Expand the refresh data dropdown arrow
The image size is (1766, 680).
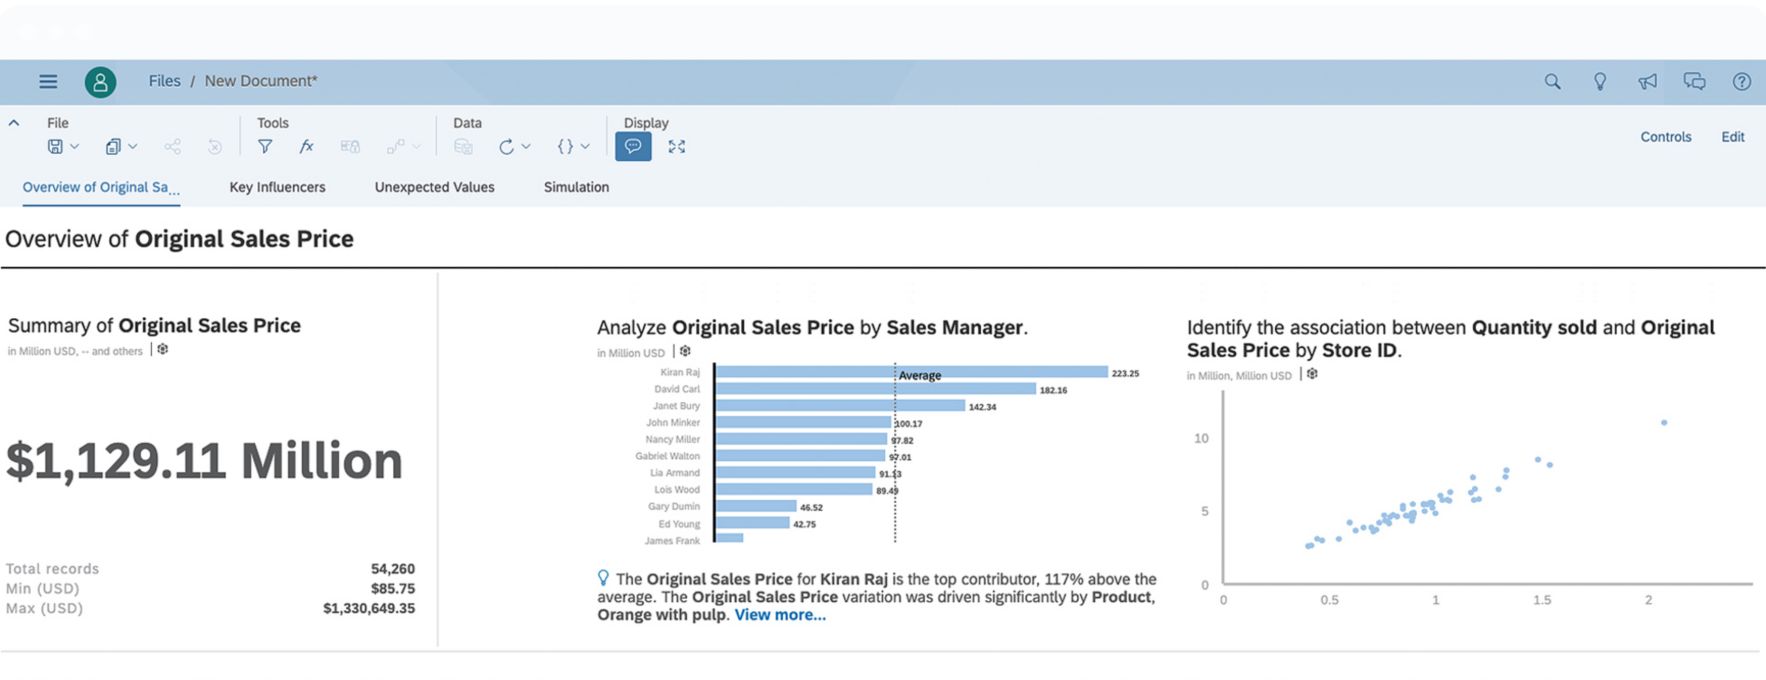[526, 147]
